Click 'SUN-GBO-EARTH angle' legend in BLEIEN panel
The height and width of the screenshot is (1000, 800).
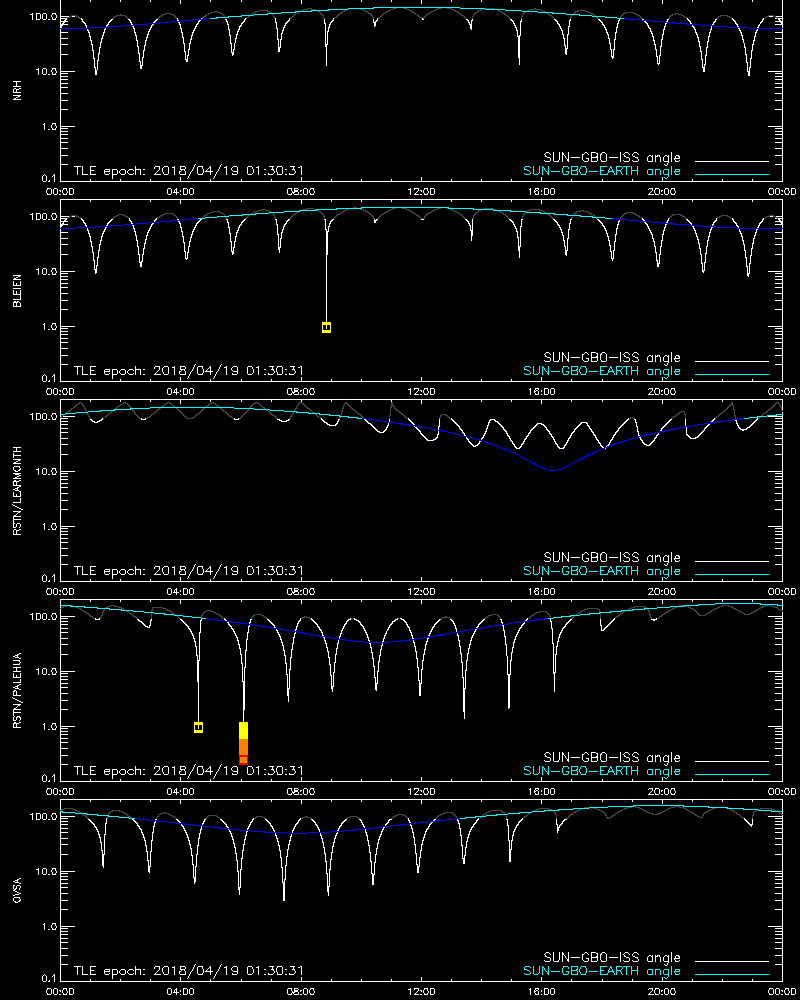coord(602,371)
